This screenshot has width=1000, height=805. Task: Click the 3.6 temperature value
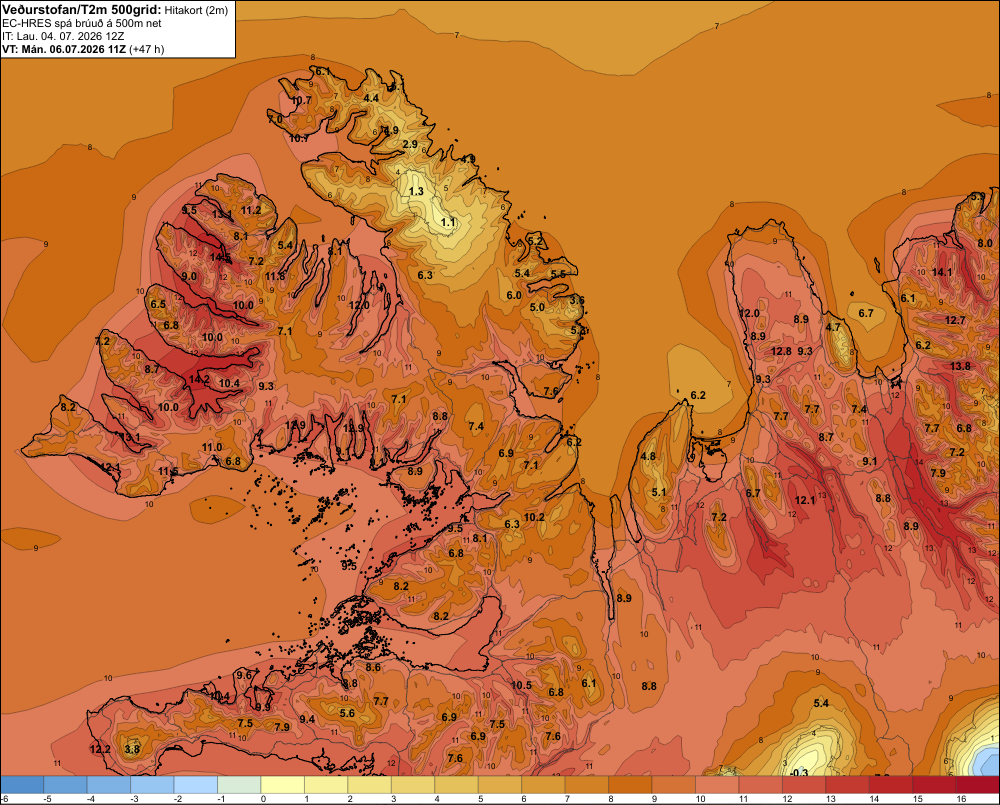pyautogui.click(x=577, y=300)
